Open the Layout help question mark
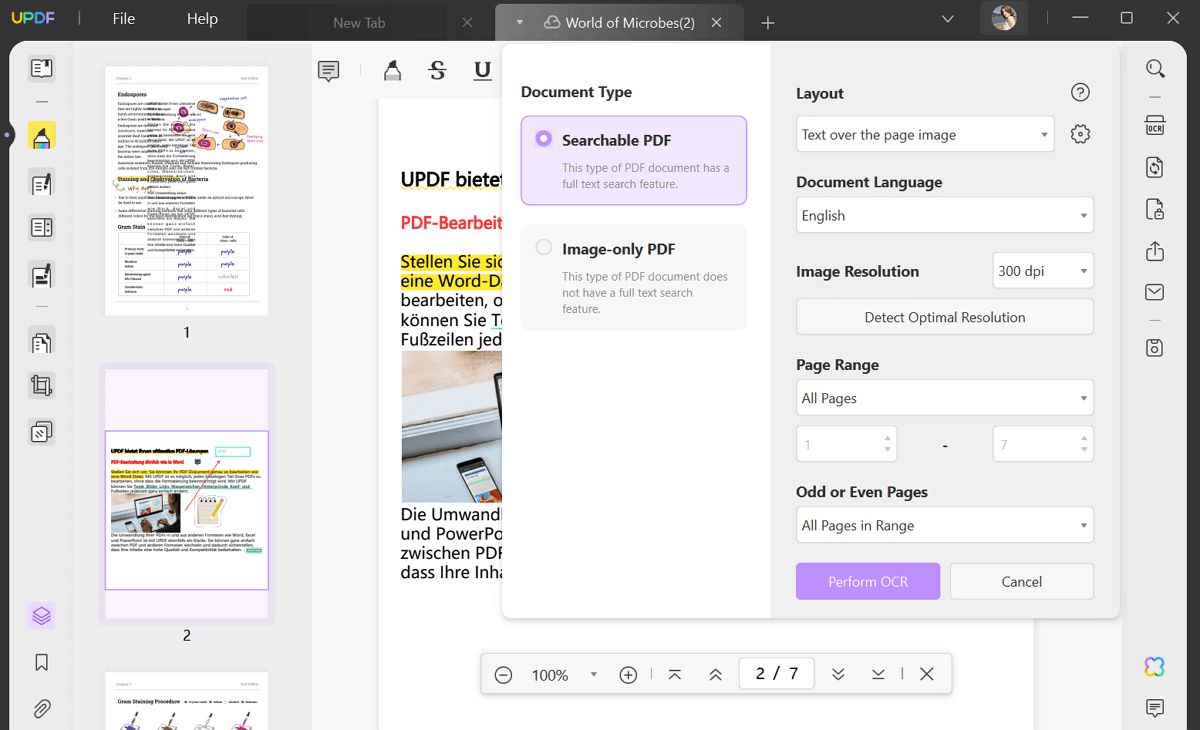1200x730 pixels. click(1080, 92)
